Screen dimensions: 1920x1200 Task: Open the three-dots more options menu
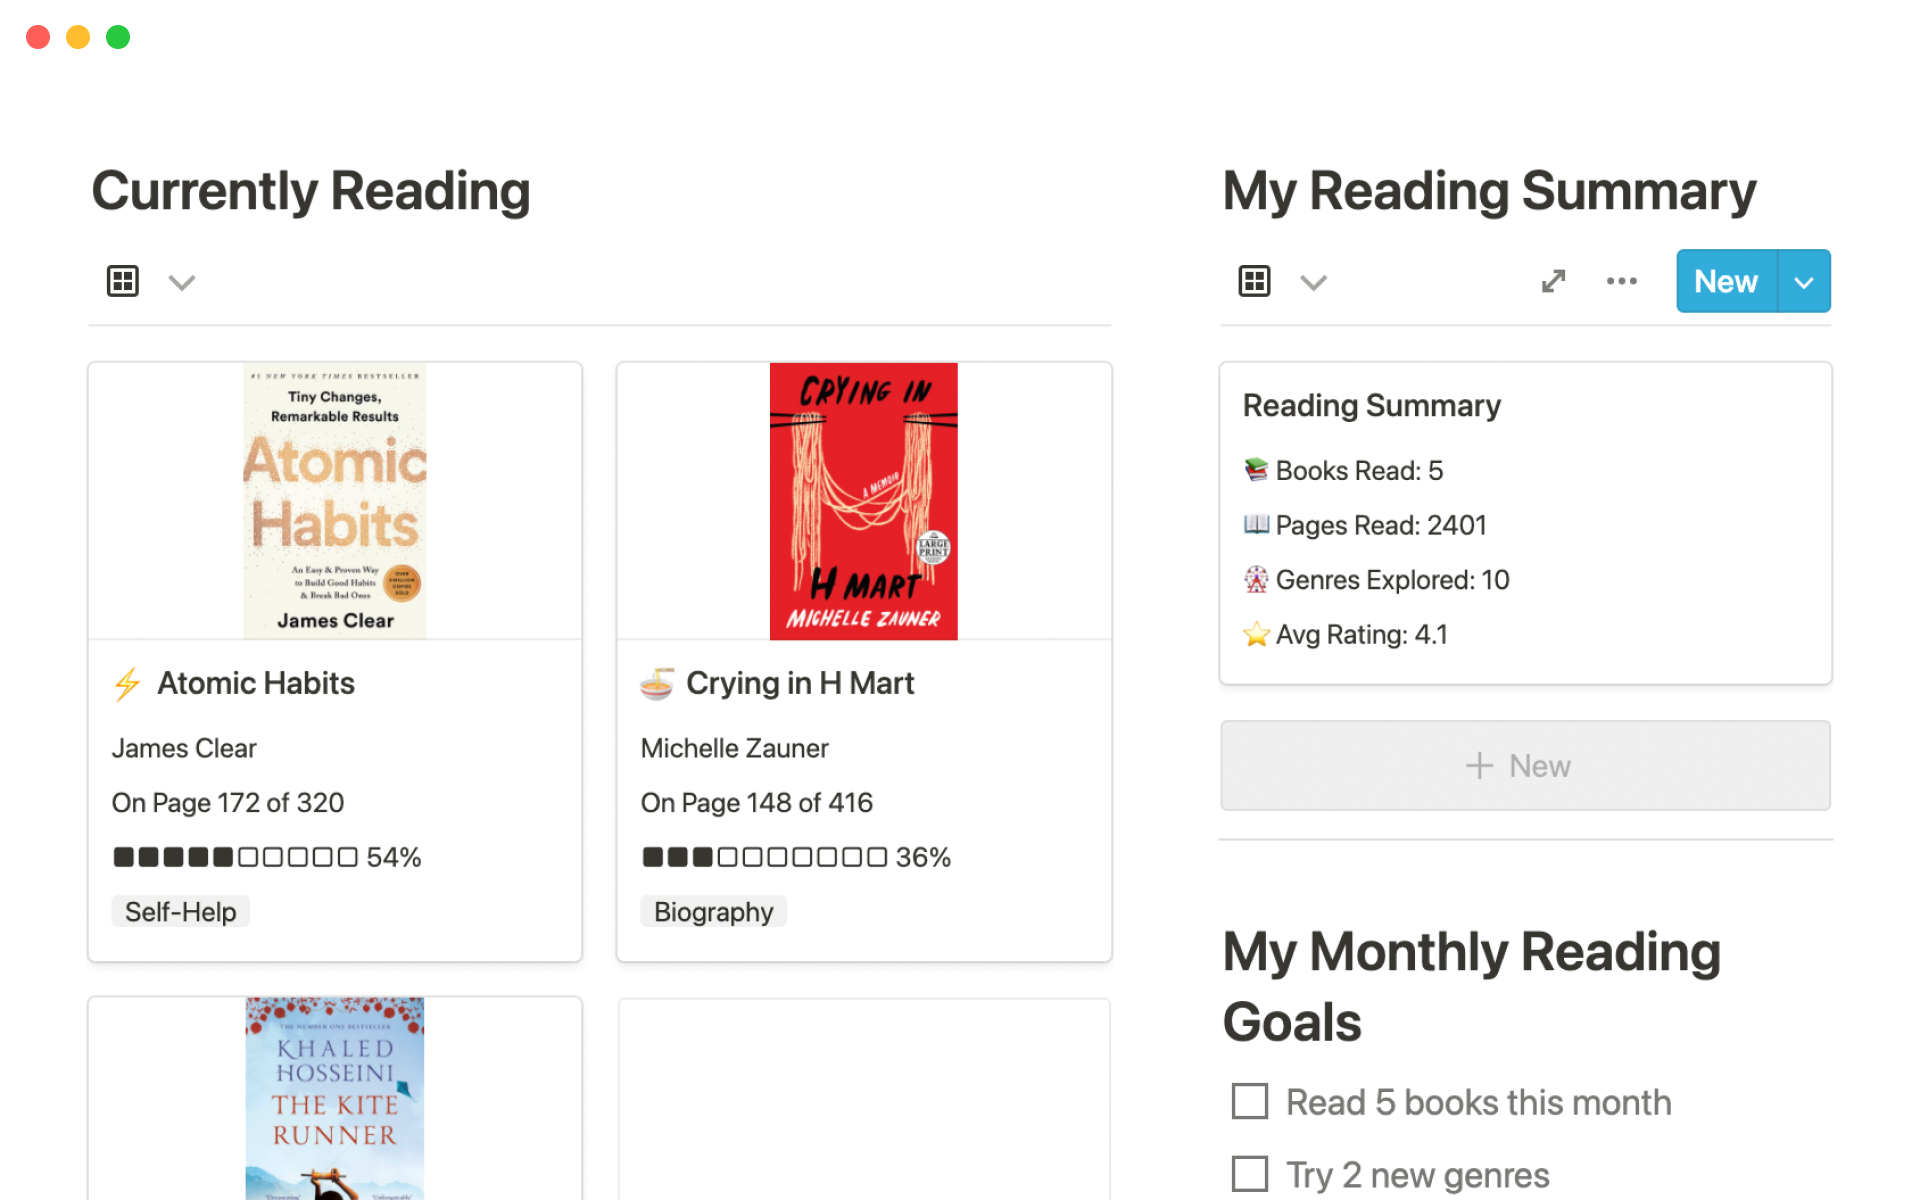click(x=1621, y=281)
